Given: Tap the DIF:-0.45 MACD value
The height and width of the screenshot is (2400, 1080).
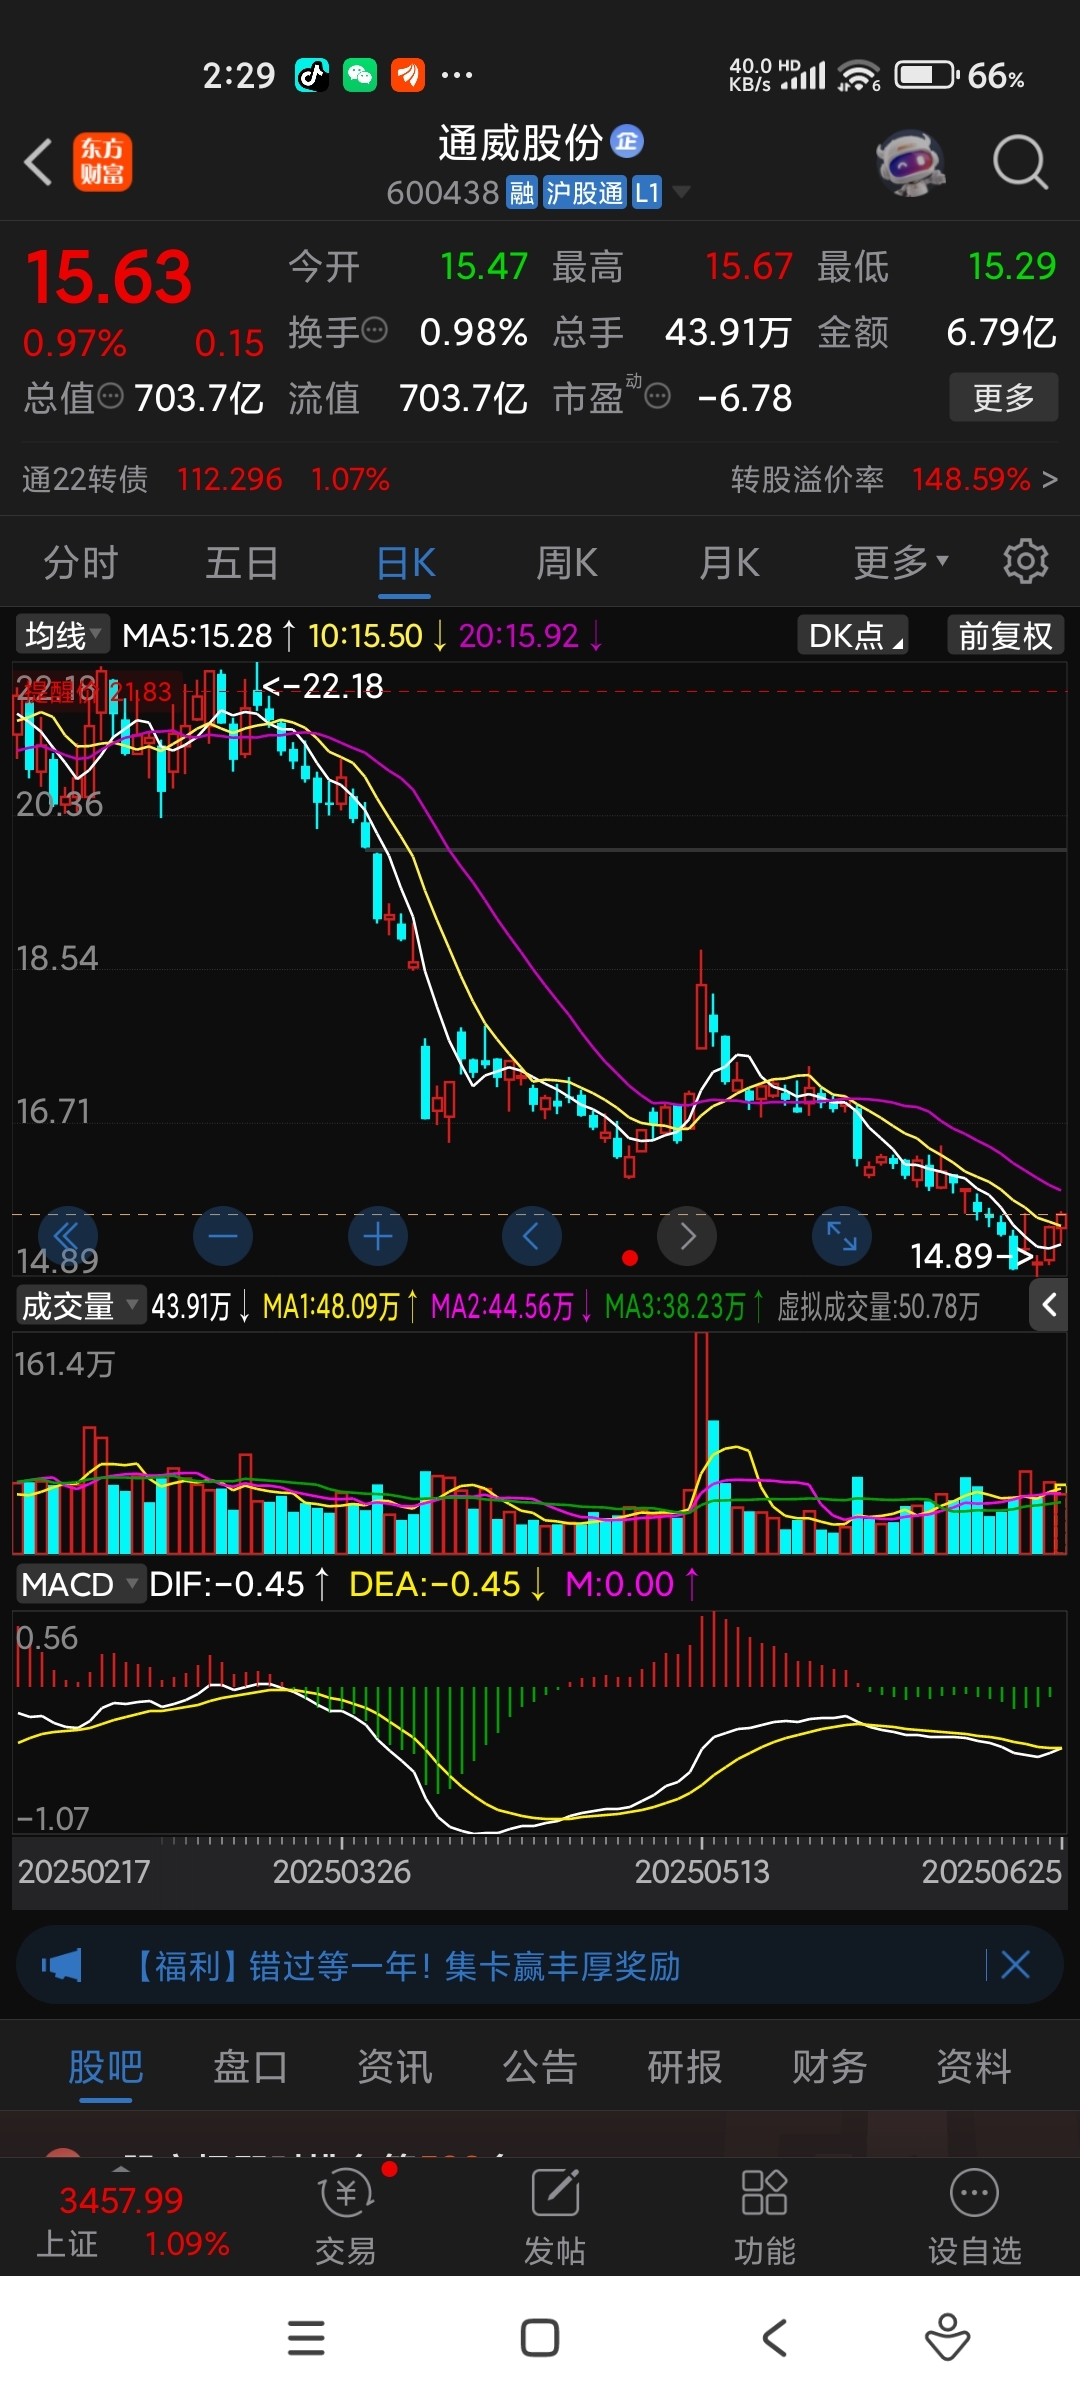Looking at the screenshot, I should (227, 1584).
